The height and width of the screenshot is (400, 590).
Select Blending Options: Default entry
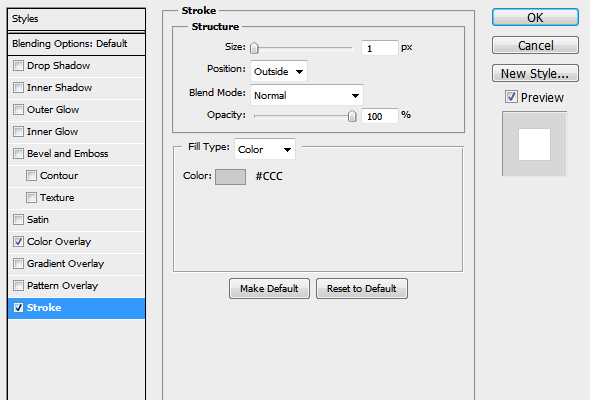(x=76, y=44)
